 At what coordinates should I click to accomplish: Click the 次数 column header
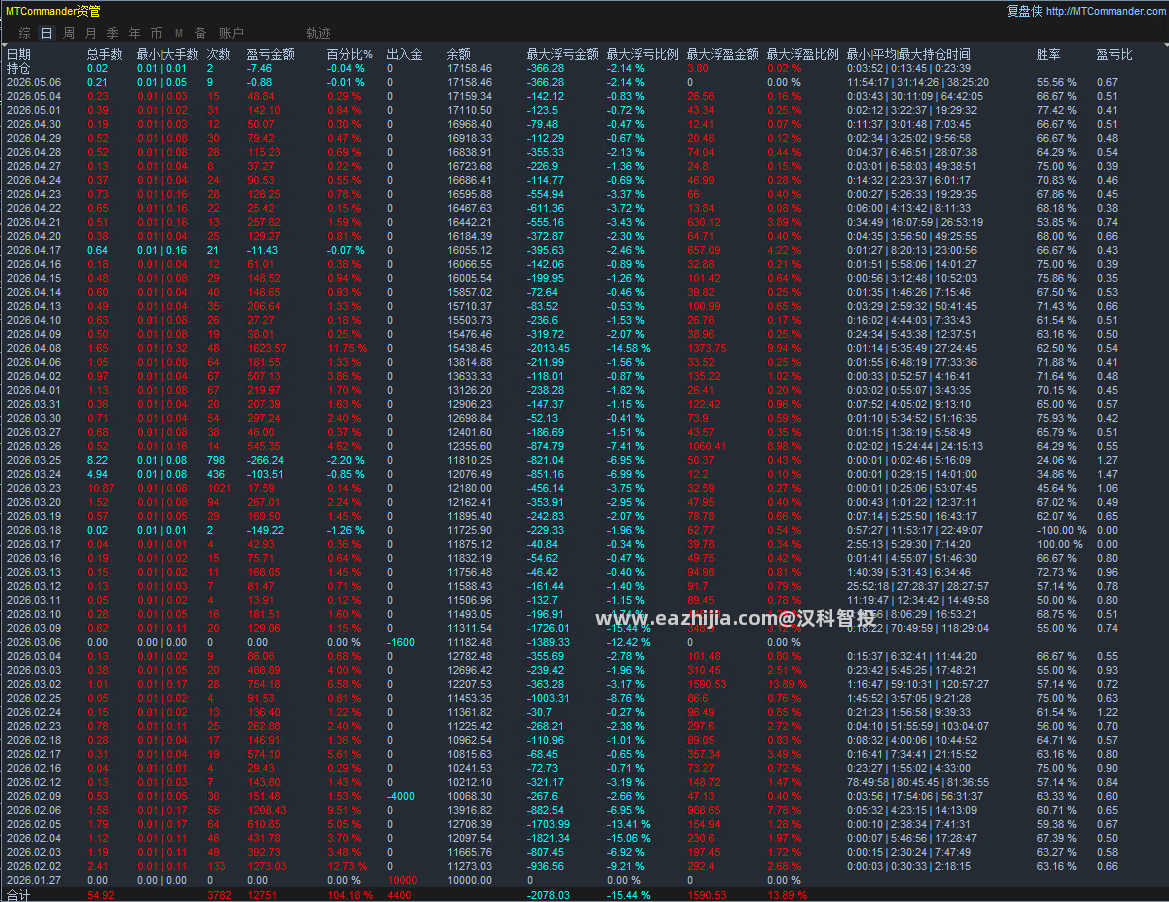pyautogui.click(x=218, y=54)
